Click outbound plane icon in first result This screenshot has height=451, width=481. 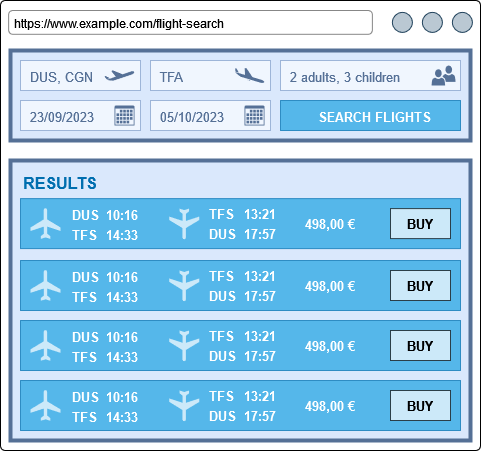[x=45, y=224]
